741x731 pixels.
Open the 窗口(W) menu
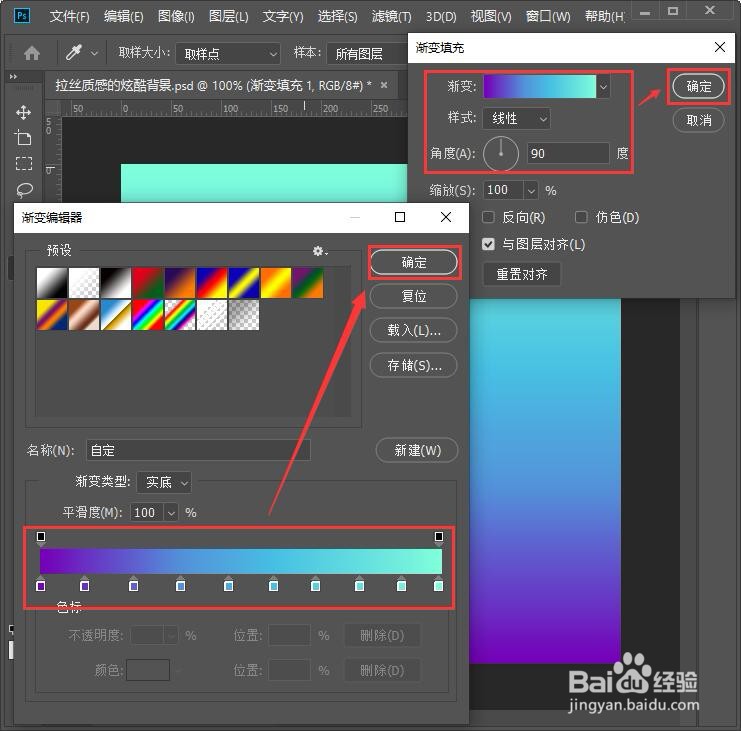tap(548, 17)
